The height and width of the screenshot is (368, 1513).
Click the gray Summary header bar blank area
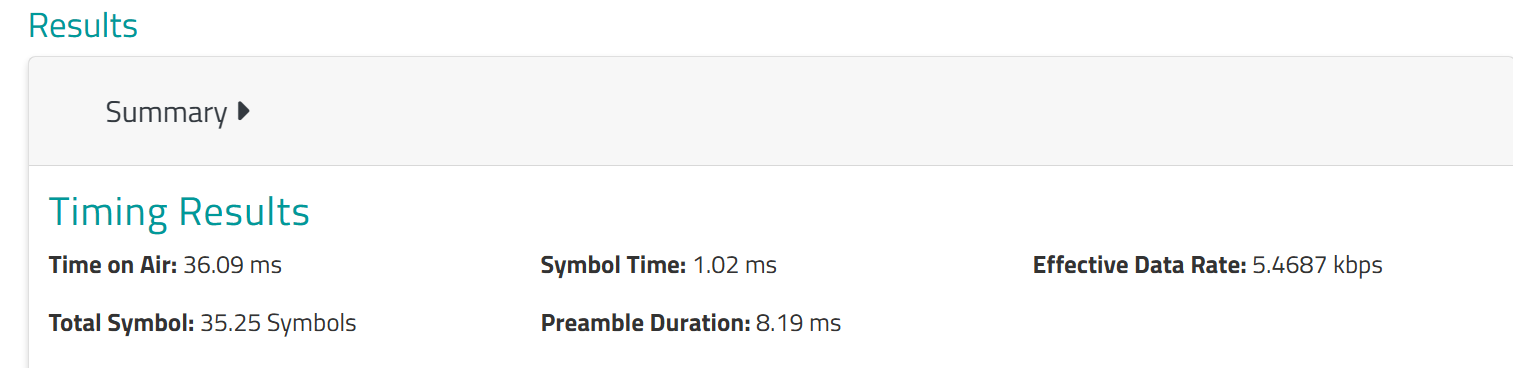coord(880,112)
